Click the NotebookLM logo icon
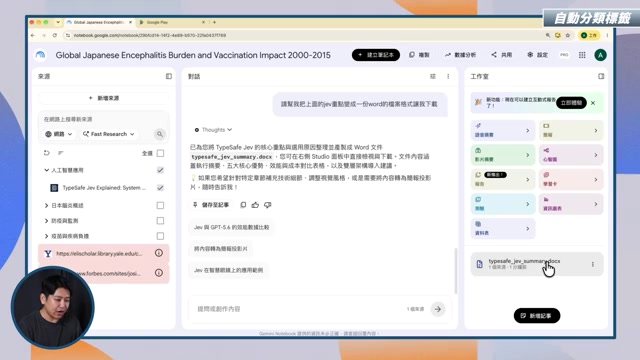640x360 pixels. (x=40, y=55)
